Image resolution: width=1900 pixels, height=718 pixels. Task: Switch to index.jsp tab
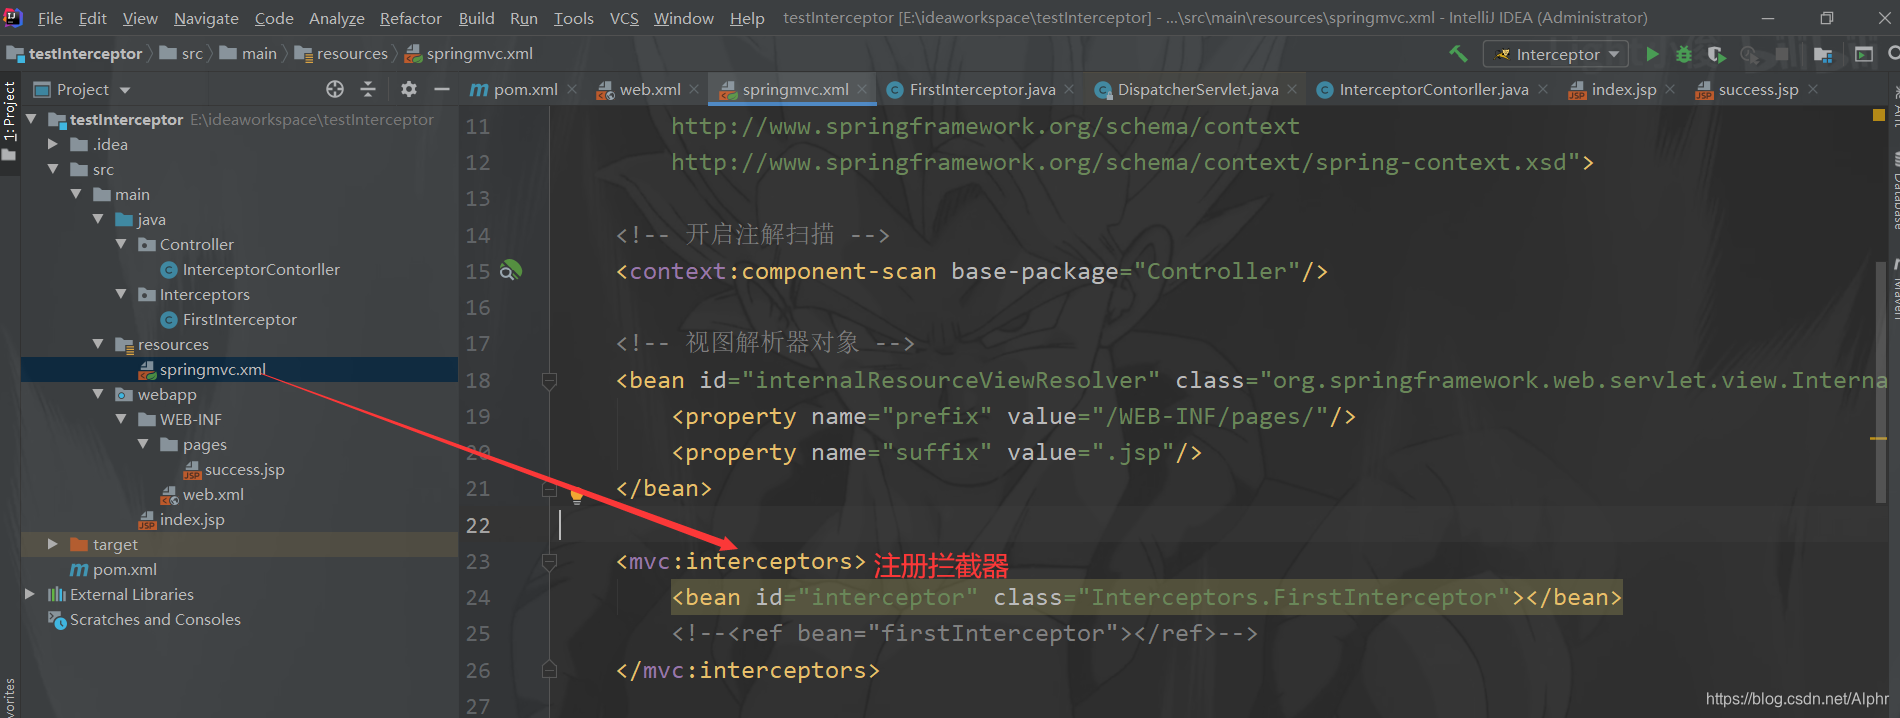point(1623,90)
